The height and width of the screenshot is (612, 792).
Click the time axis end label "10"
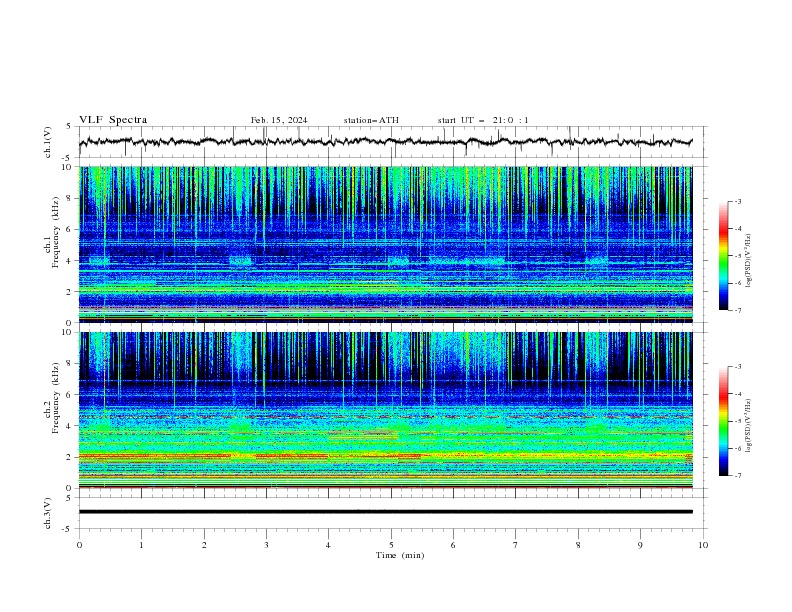click(x=703, y=545)
